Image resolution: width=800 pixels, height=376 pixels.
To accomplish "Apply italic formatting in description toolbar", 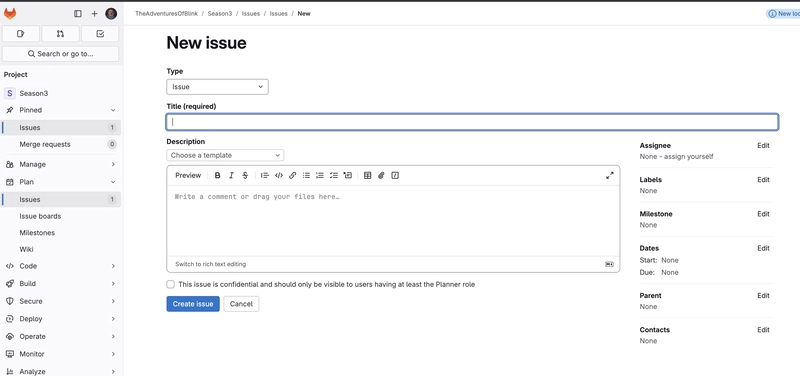I will tap(231, 176).
